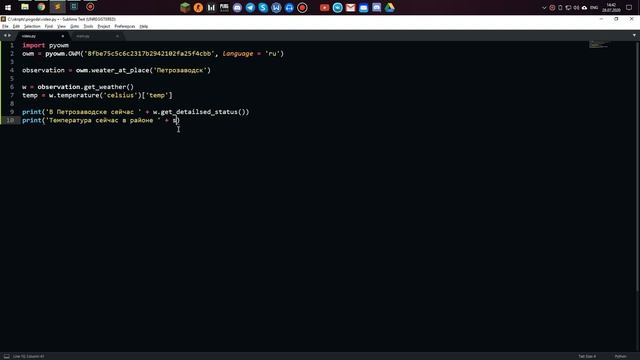The width and height of the screenshot is (640, 360).
Task: Click the red circular tray icon
Action: point(552,7)
